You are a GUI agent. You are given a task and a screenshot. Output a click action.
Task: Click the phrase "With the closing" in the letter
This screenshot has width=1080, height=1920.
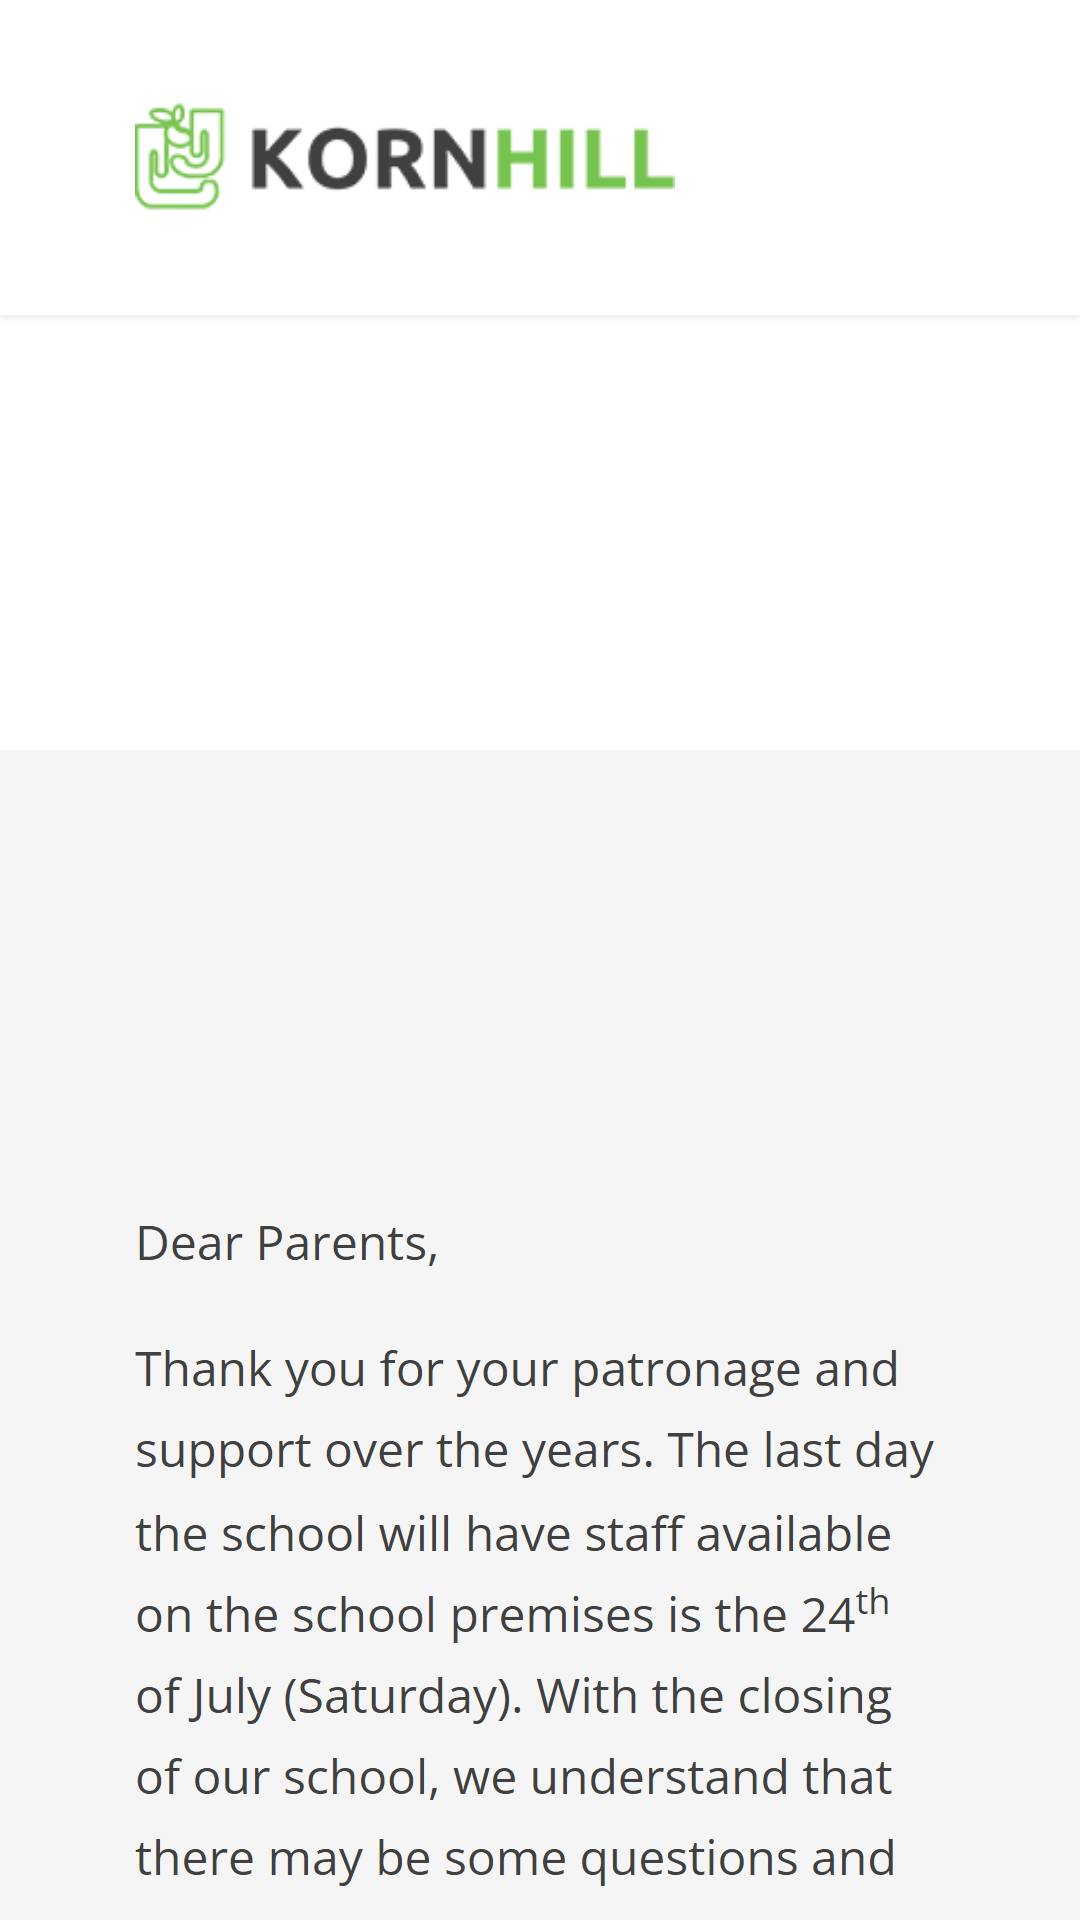point(714,1697)
